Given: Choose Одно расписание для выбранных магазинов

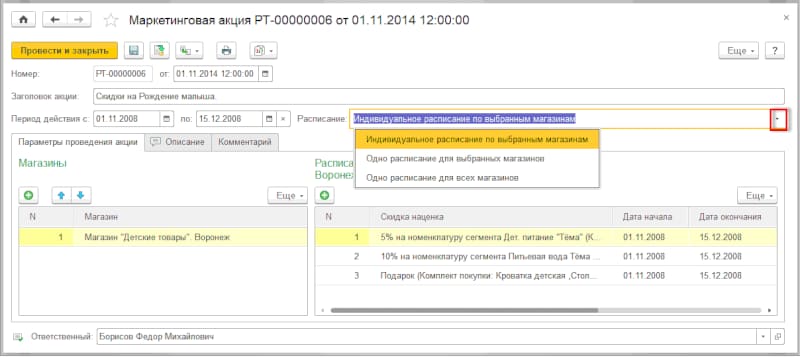Looking at the screenshot, I should [x=477, y=159].
